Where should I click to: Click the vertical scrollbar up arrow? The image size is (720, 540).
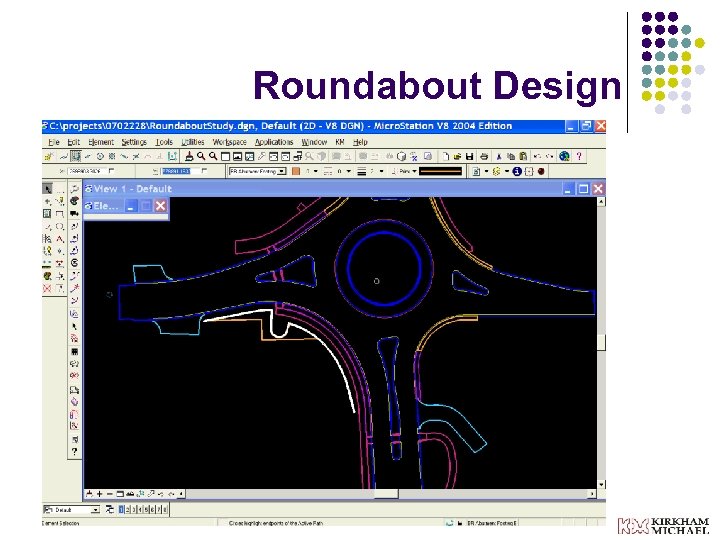601,202
